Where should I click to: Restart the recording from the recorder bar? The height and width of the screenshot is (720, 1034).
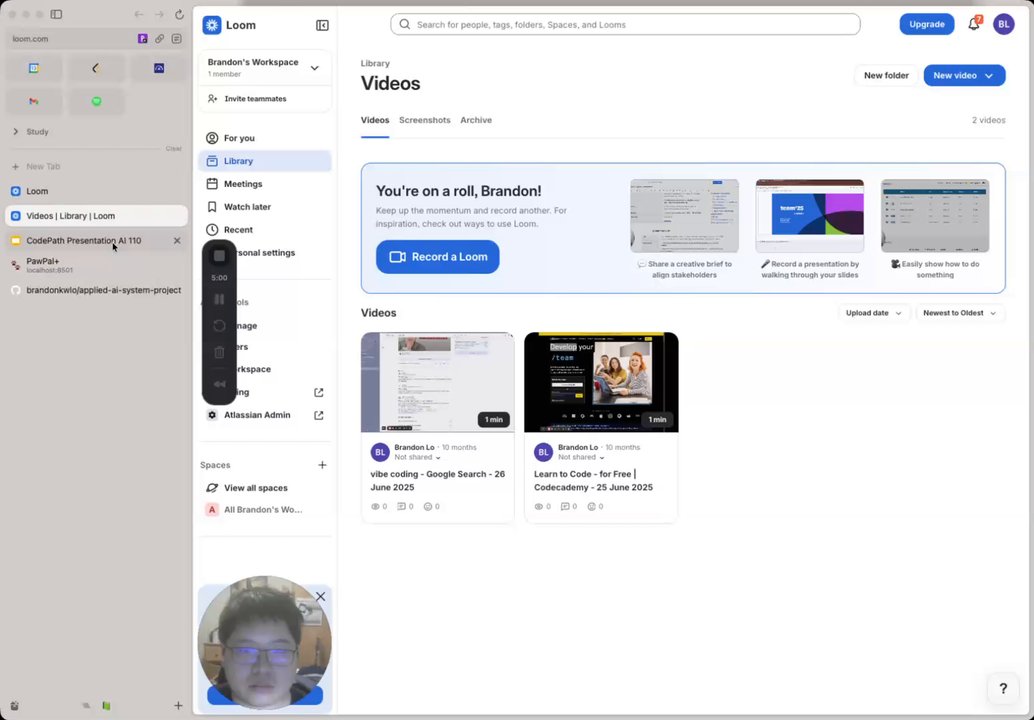point(219,326)
